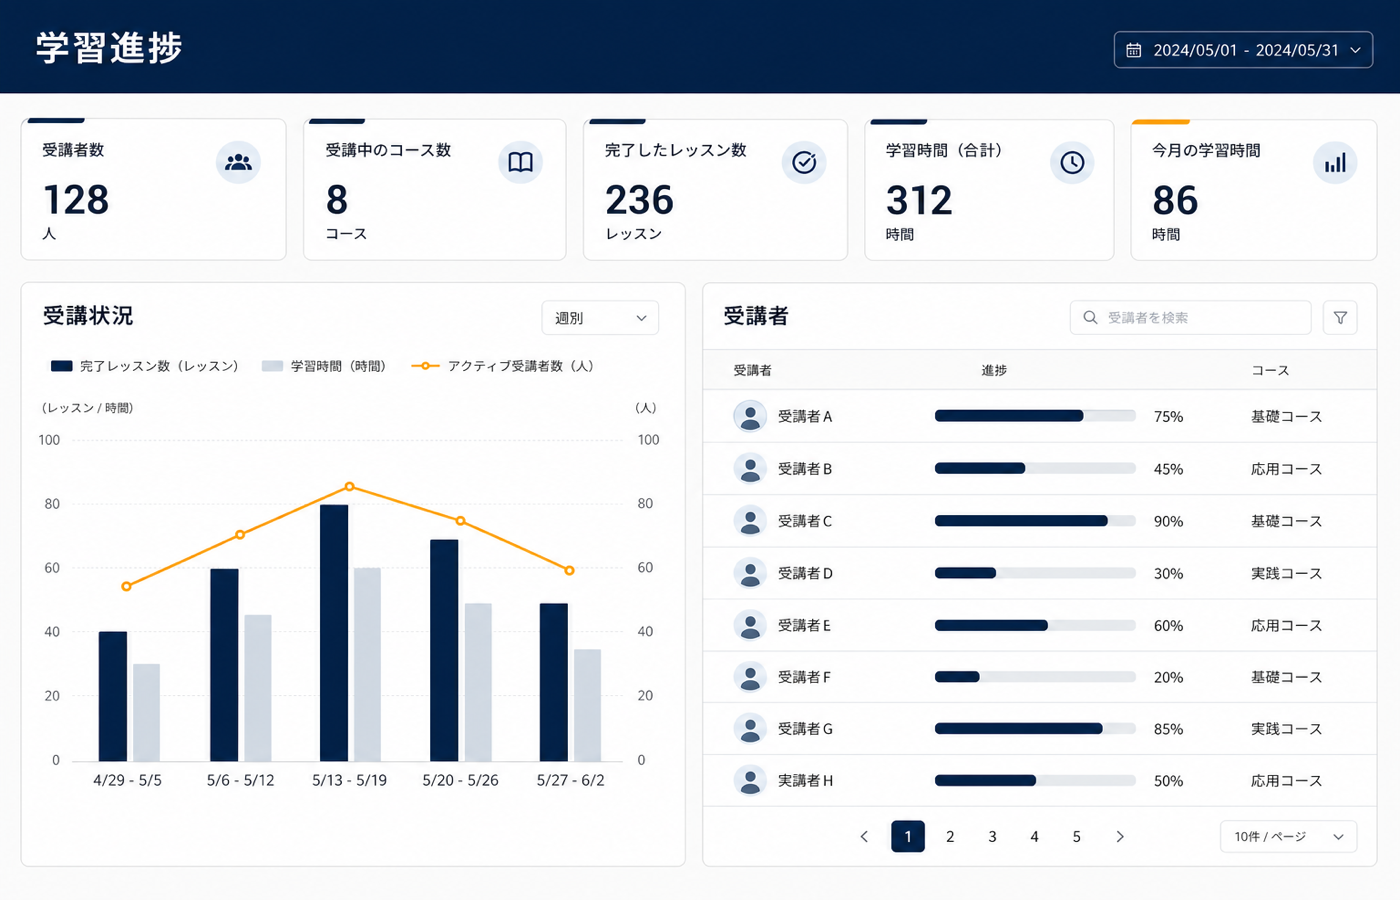Open the 週別 period dropdown
The width and height of the screenshot is (1400, 900).
pyautogui.click(x=600, y=318)
